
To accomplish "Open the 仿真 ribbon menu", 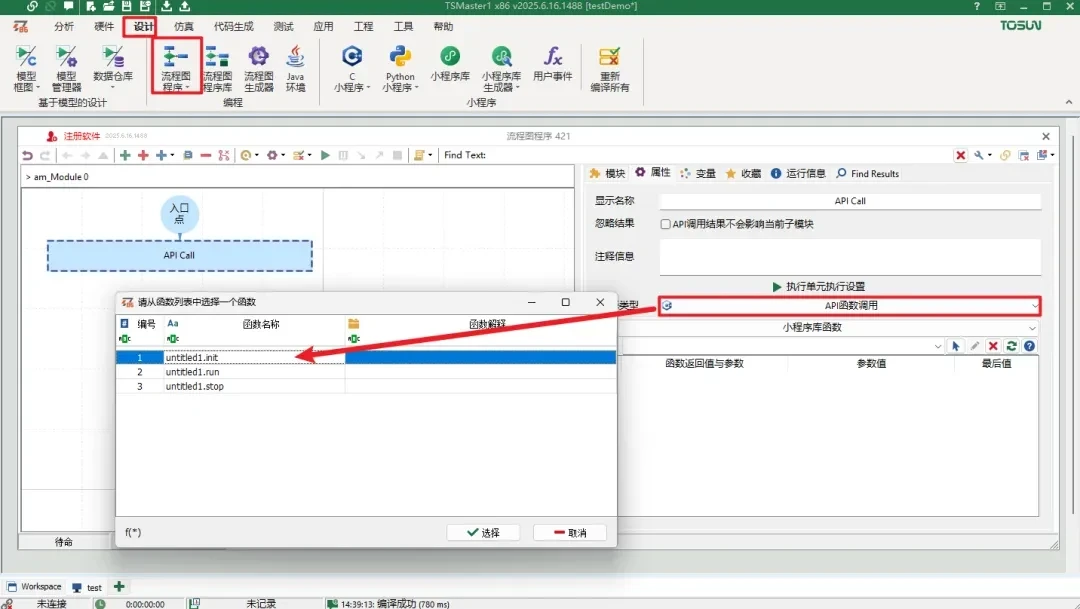I will pyautogui.click(x=184, y=27).
